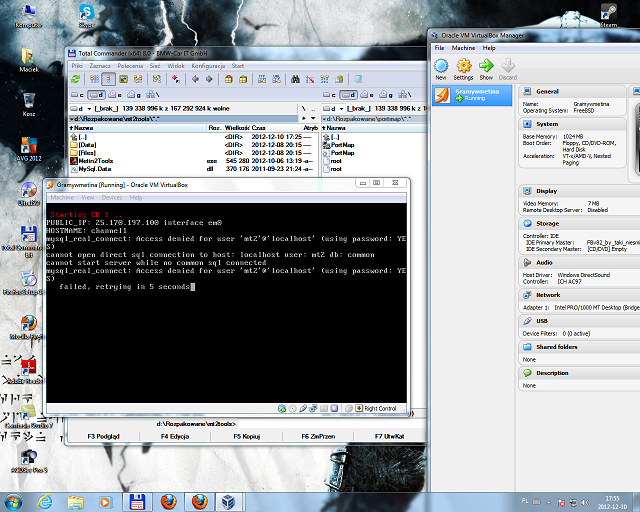Select drive c in the left panel drive bar
640x512 pixels.
click(77, 95)
